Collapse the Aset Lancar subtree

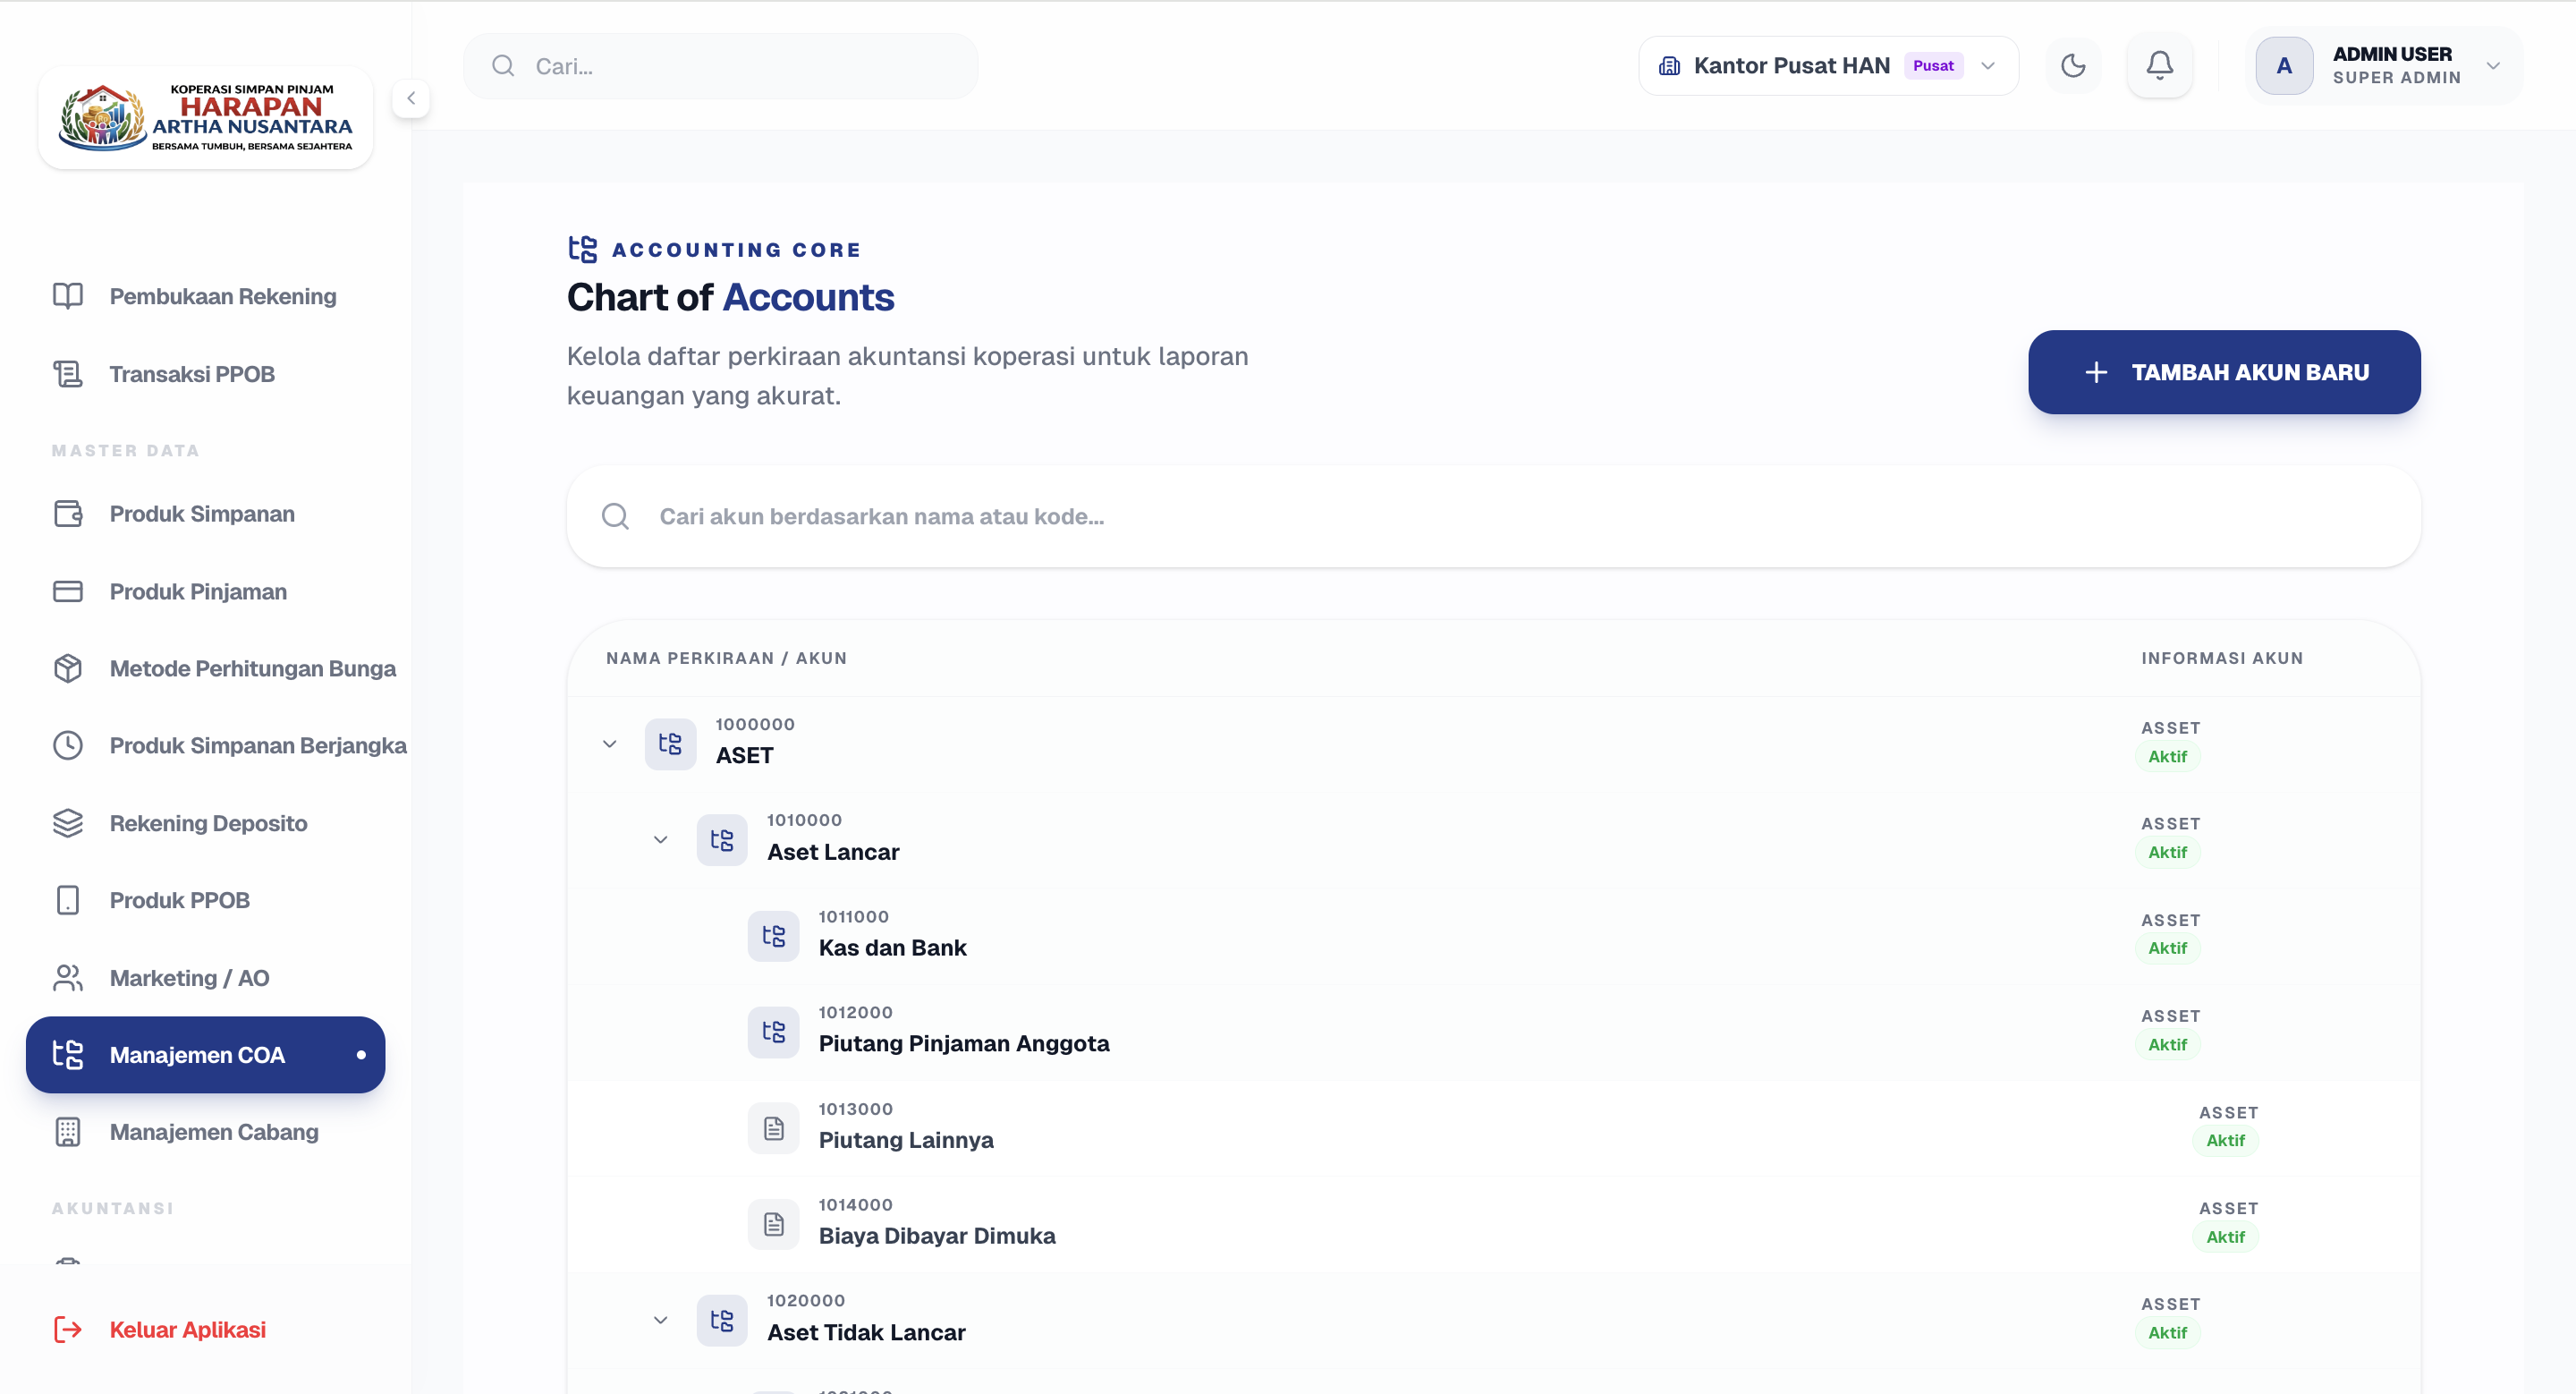click(x=660, y=839)
